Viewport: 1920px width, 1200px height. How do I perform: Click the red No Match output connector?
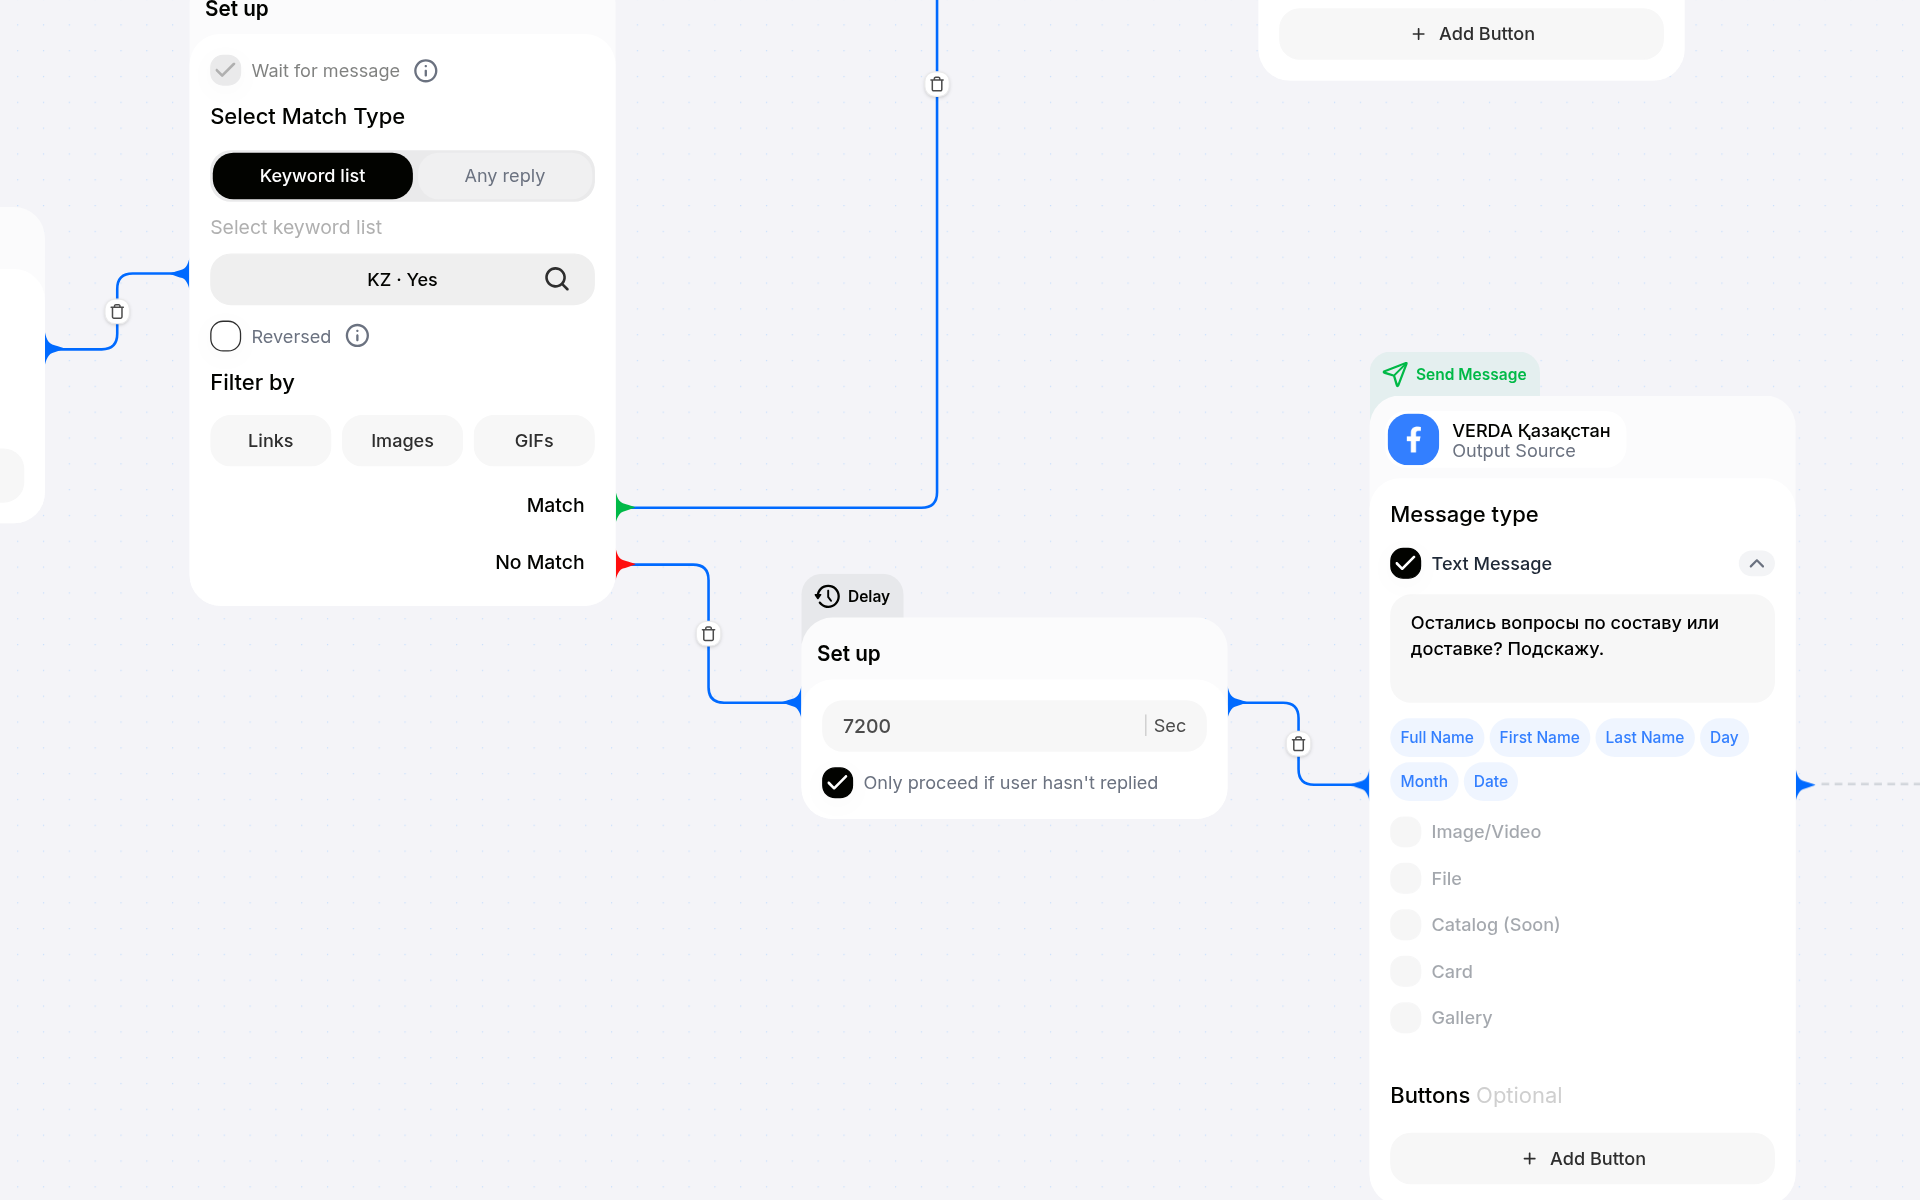[624, 564]
